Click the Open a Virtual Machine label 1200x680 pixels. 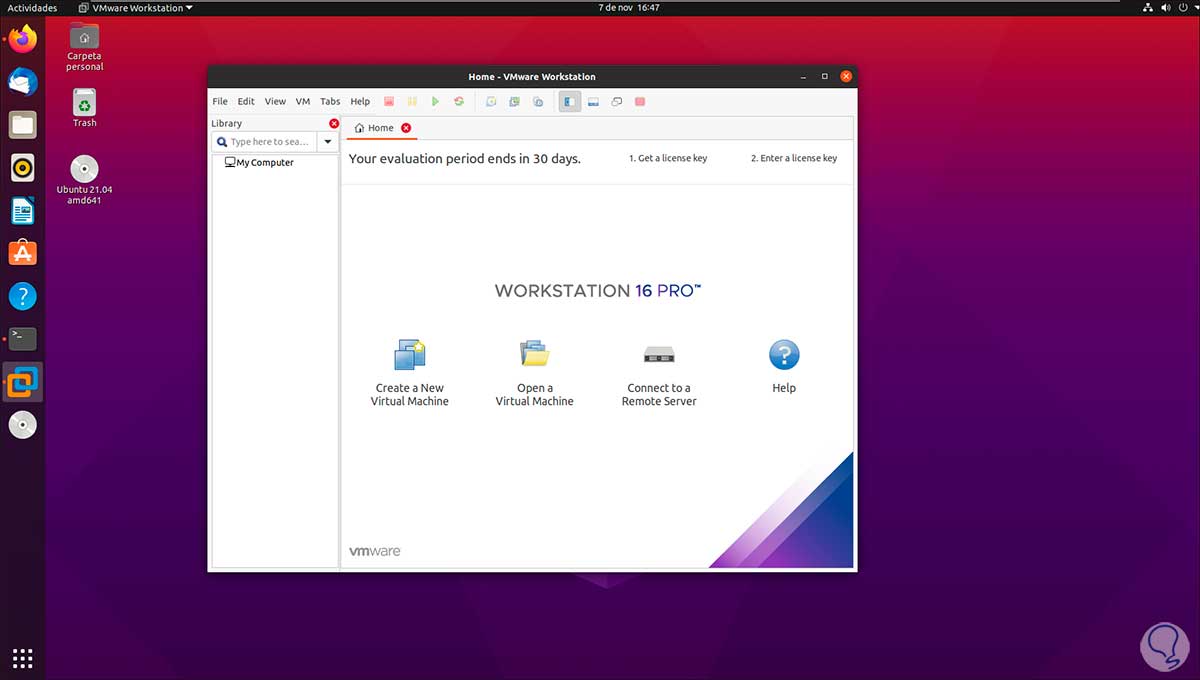click(535, 395)
